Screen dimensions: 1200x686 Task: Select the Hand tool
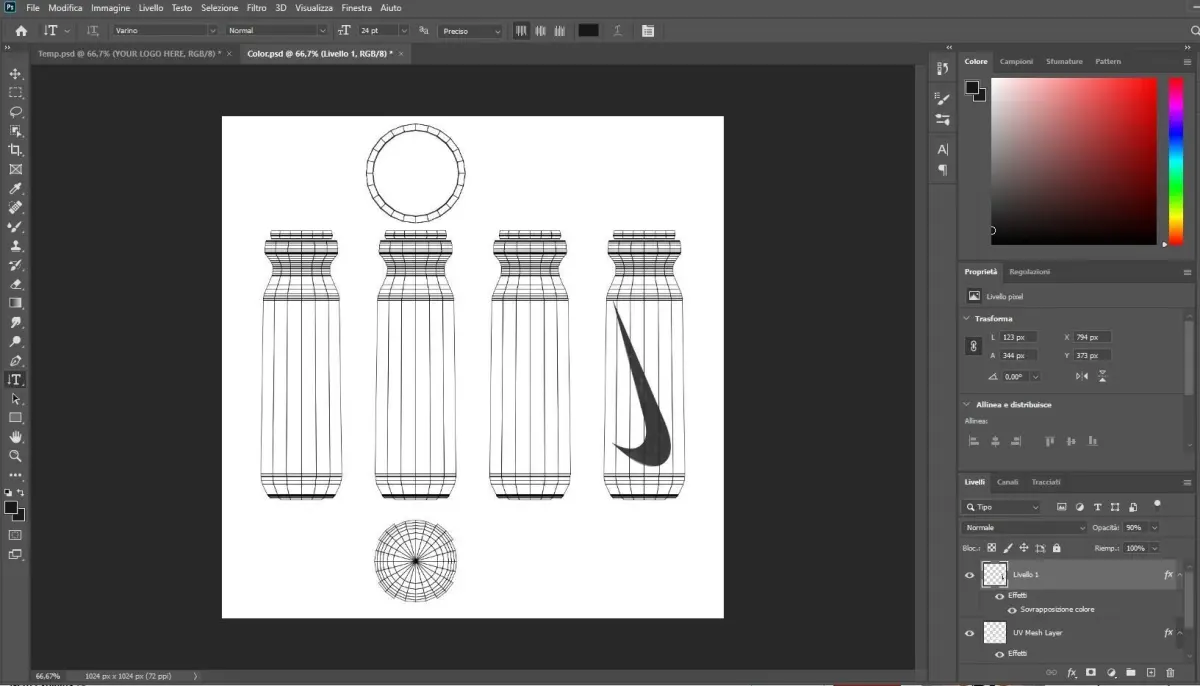tap(15, 437)
